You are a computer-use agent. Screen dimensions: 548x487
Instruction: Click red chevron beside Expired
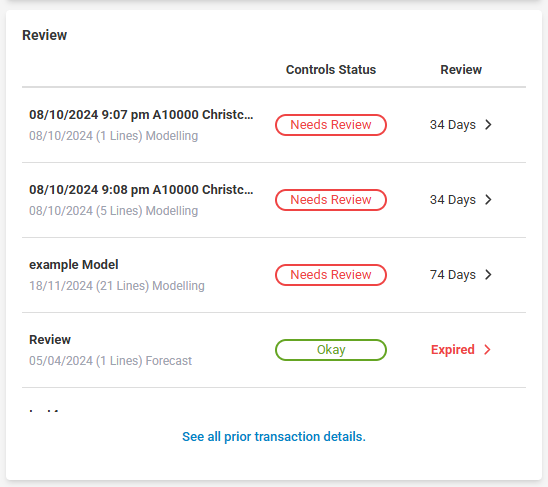point(488,350)
